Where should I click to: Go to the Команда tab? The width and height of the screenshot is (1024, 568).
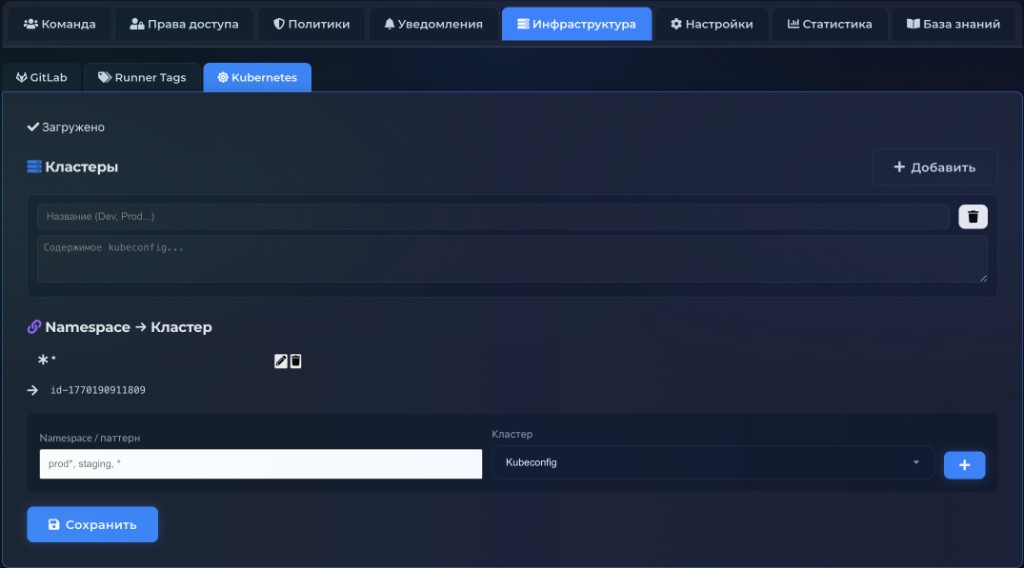(x=59, y=24)
